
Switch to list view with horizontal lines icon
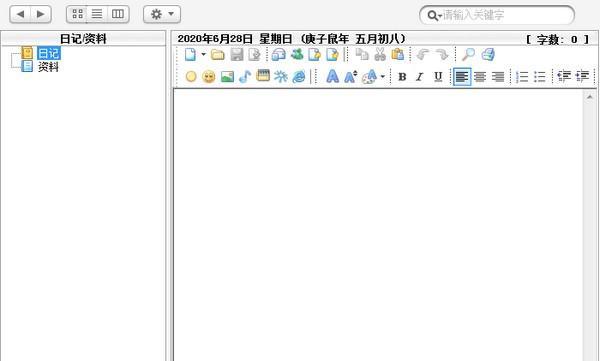coord(97,14)
